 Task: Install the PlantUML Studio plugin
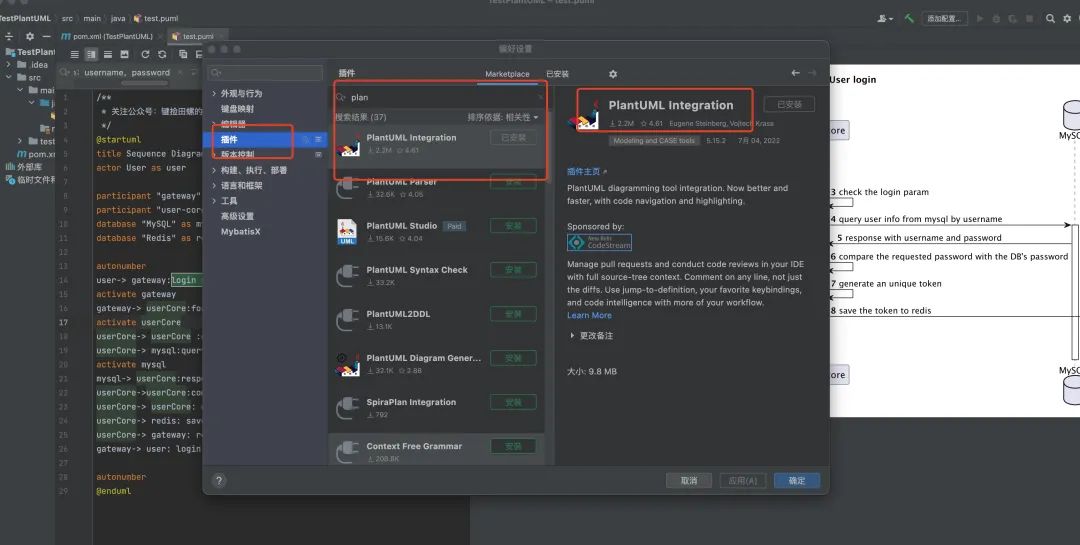point(513,226)
